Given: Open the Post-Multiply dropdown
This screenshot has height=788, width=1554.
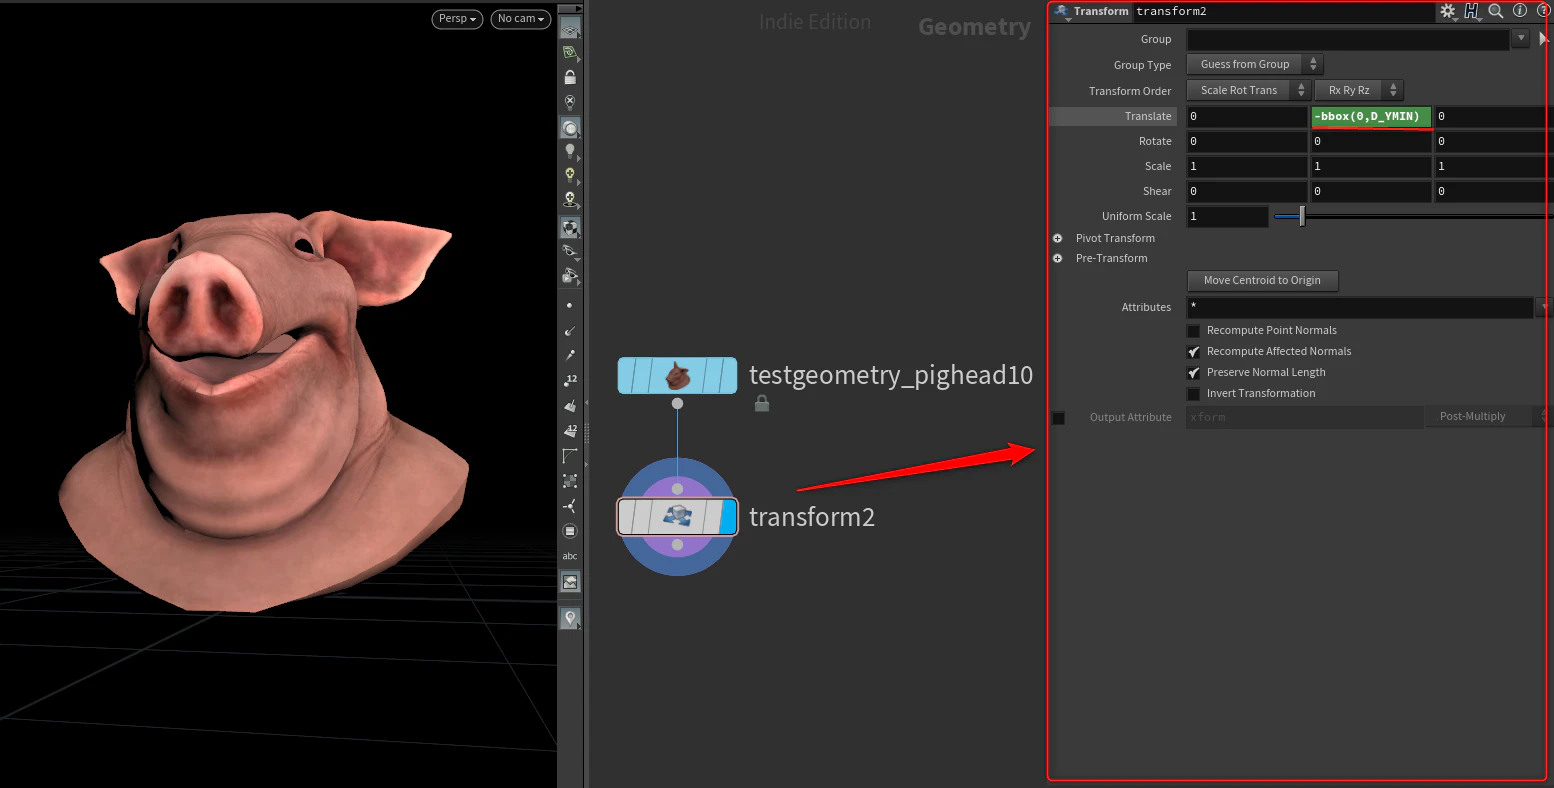Looking at the screenshot, I should click(1486, 417).
